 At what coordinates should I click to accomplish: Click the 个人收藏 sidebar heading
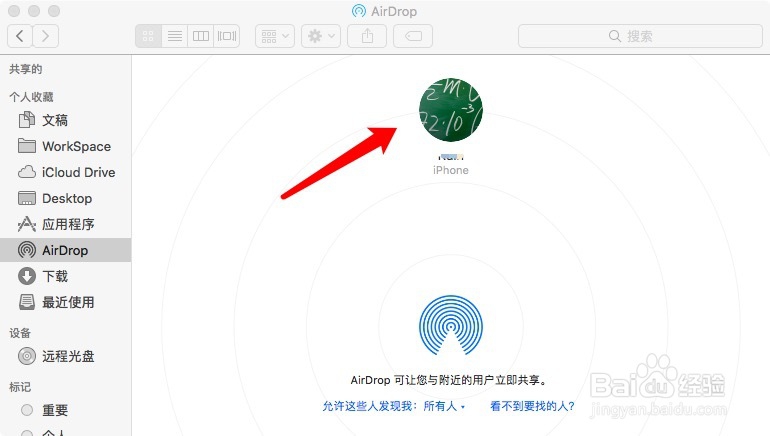(x=31, y=97)
